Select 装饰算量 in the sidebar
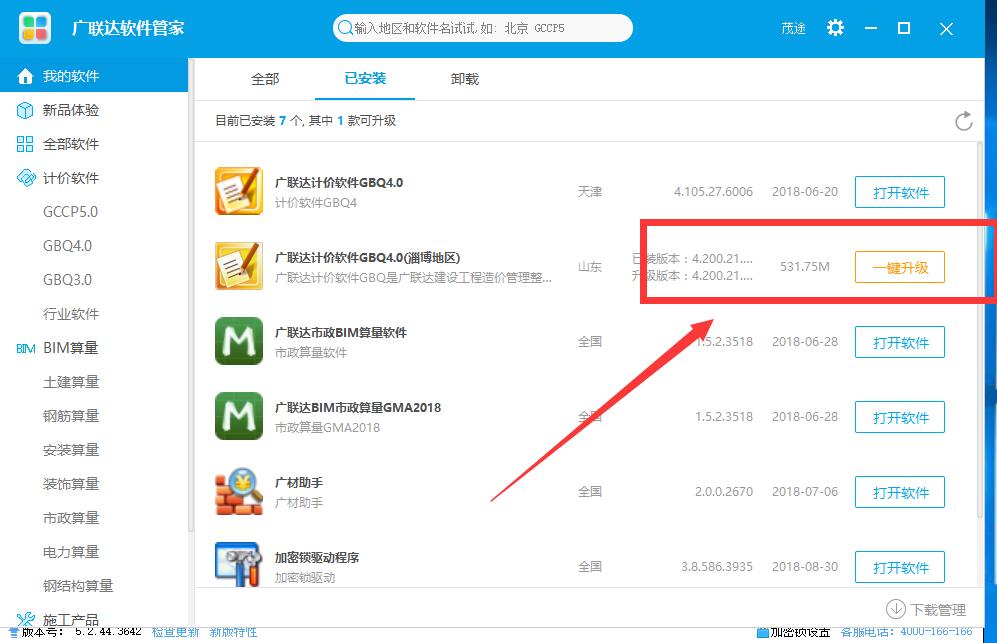 (x=71, y=484)
